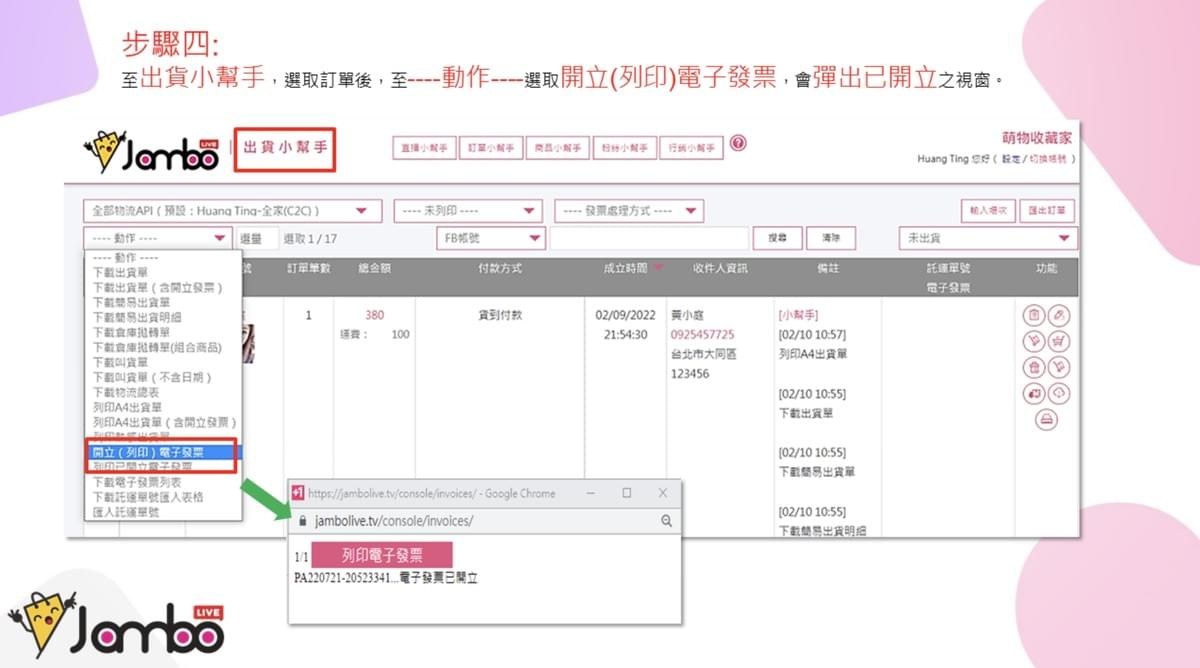Click the 輸入場次 button
The height and width of the screenshot is (668, 1200).
click(990, 211)
